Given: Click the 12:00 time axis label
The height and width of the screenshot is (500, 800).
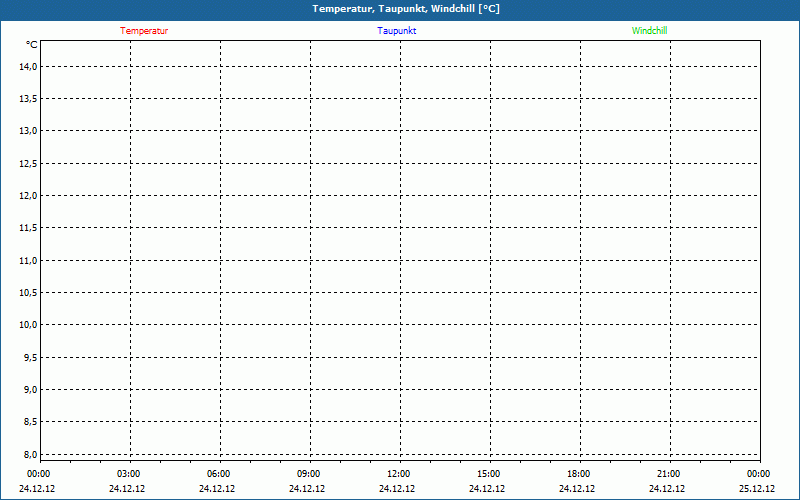Looking at the screenshot, I should point(398,474).
